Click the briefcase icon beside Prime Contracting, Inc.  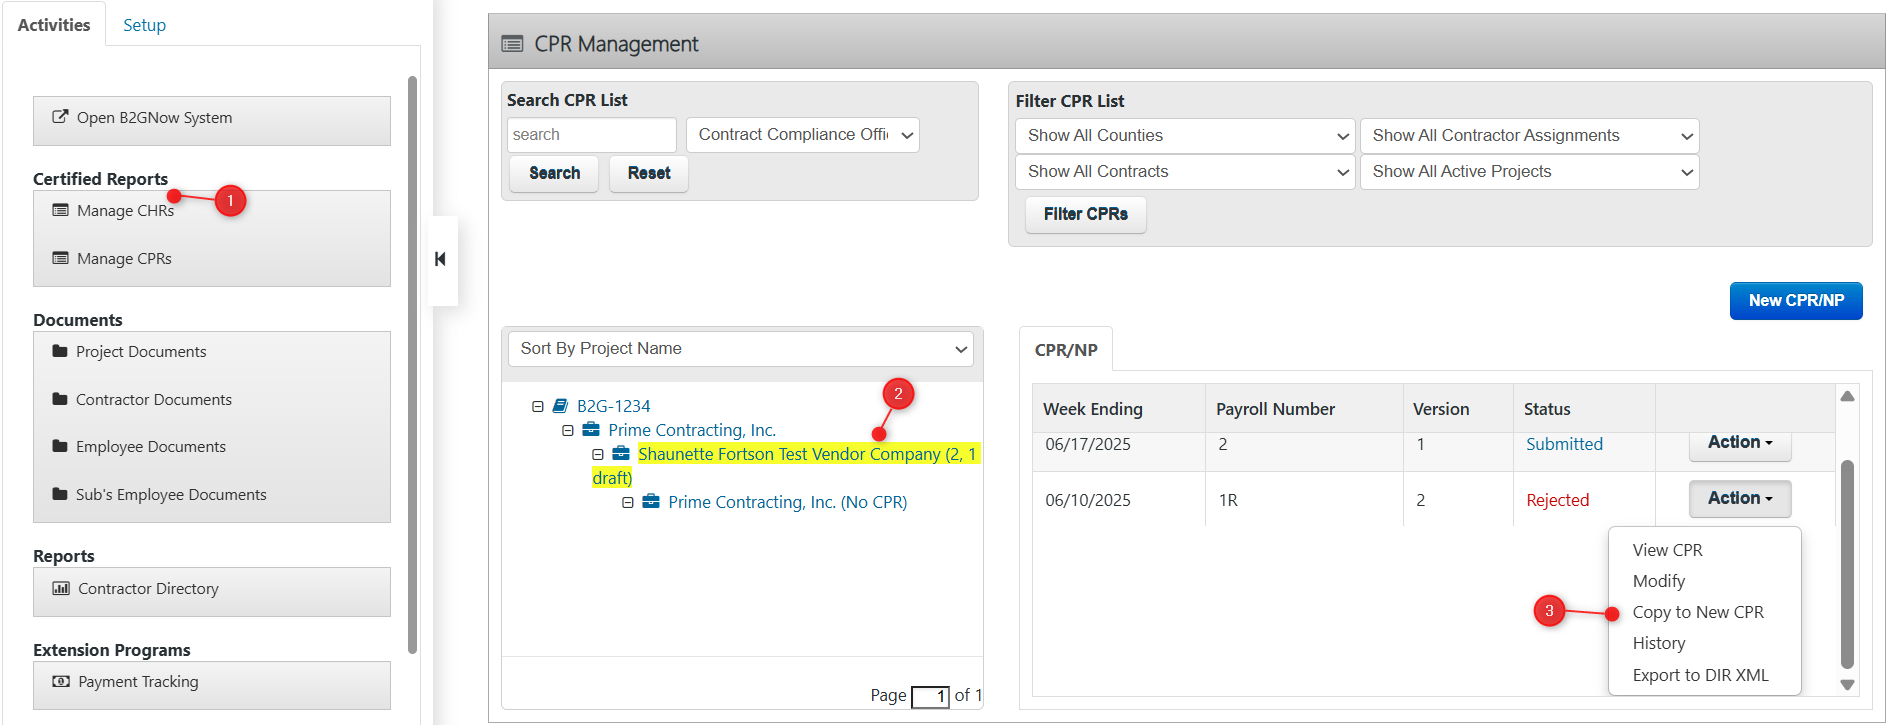click(591, 430)
